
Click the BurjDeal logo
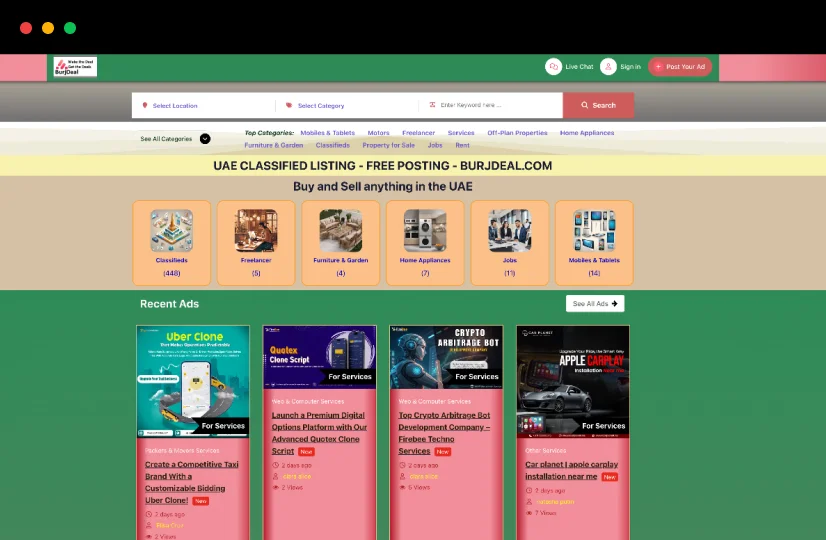[x=75, y=67]
